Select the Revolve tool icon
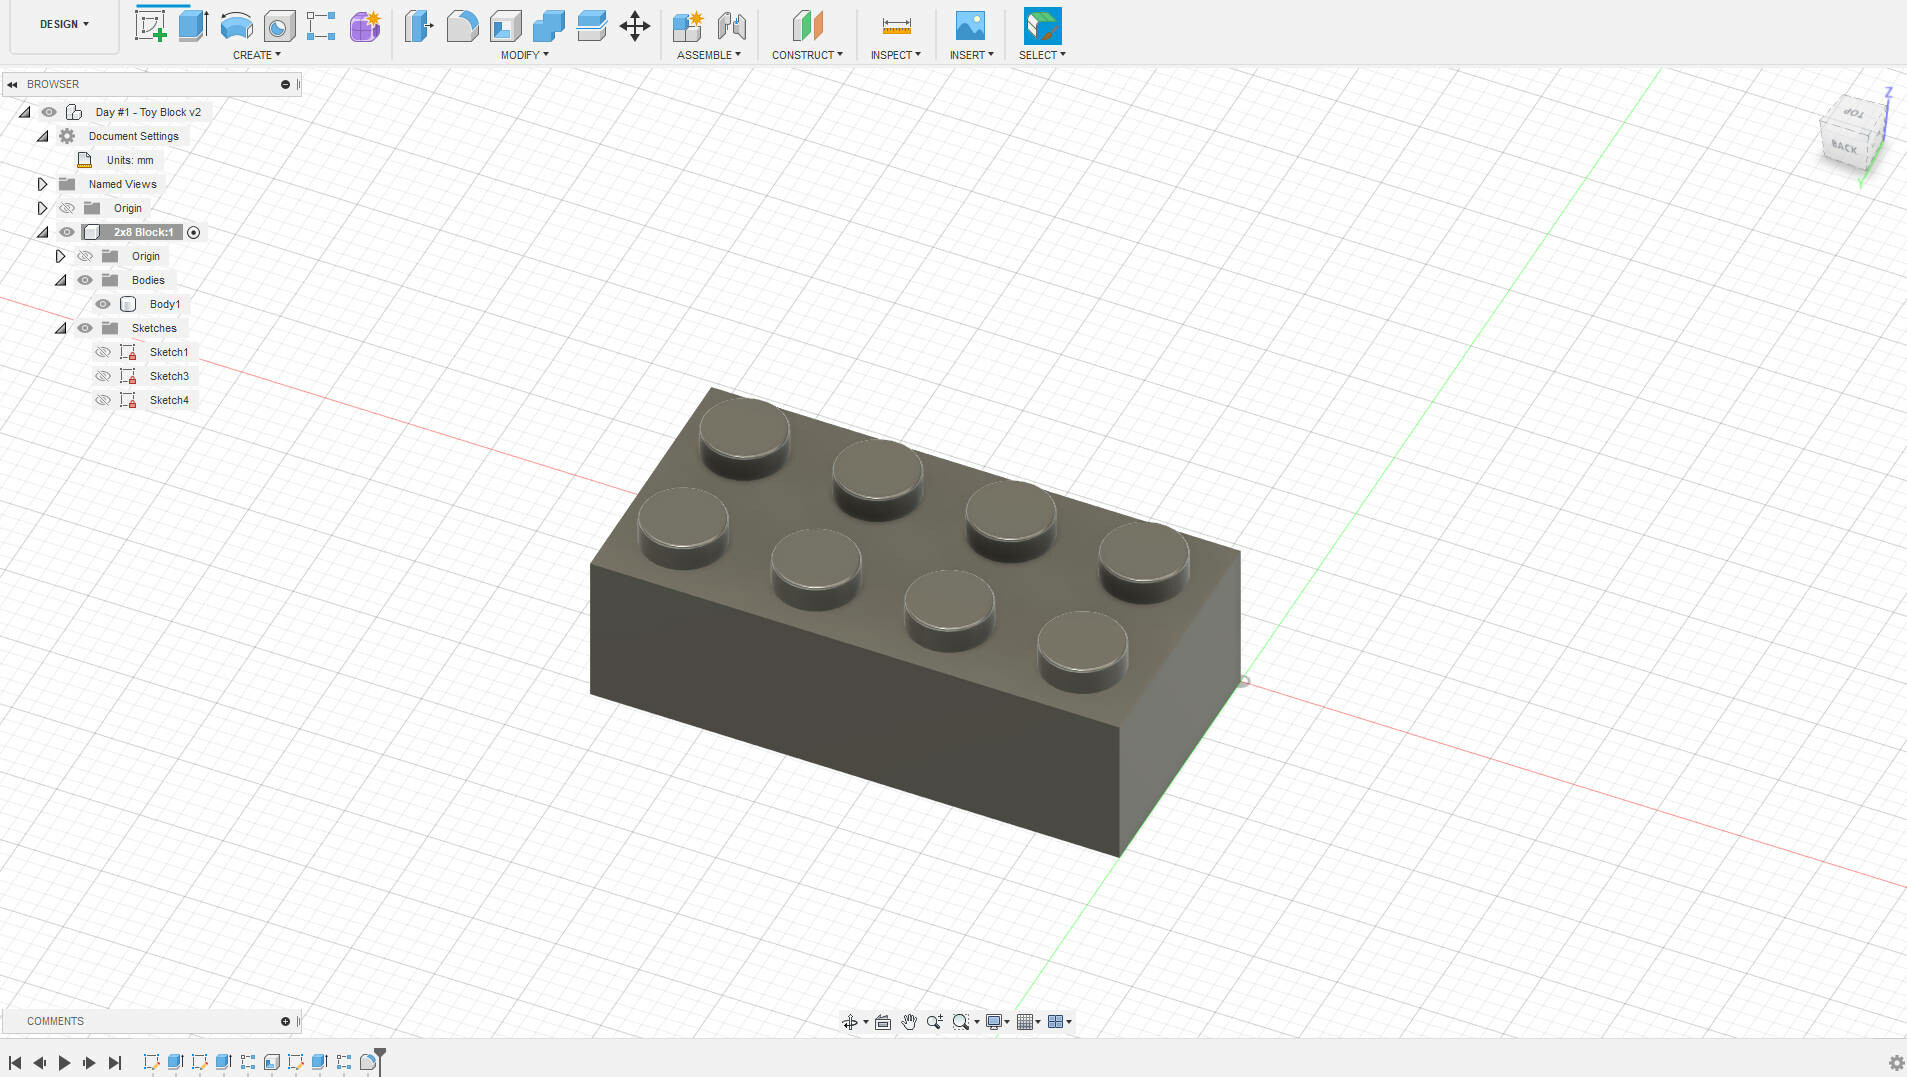 236,26
